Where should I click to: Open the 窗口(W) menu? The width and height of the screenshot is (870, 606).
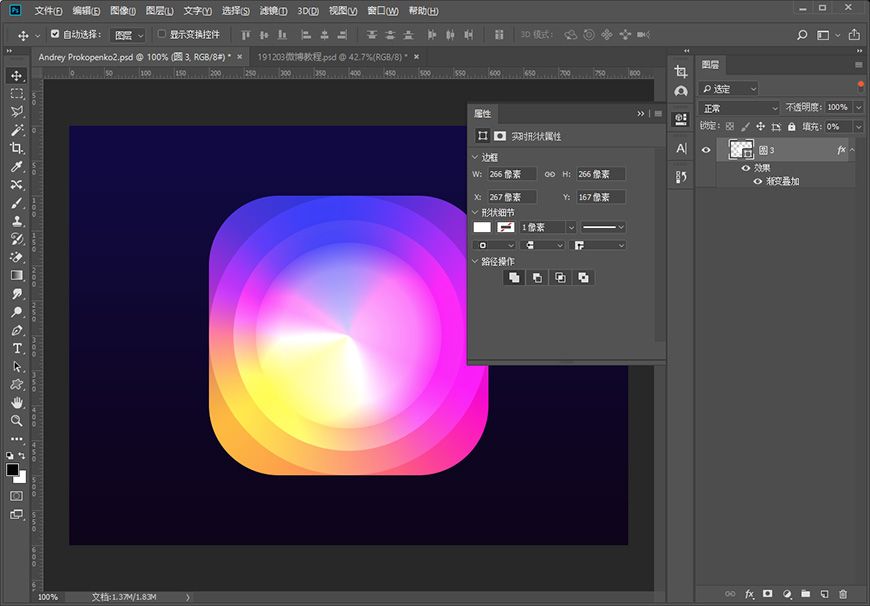(383, 11)
